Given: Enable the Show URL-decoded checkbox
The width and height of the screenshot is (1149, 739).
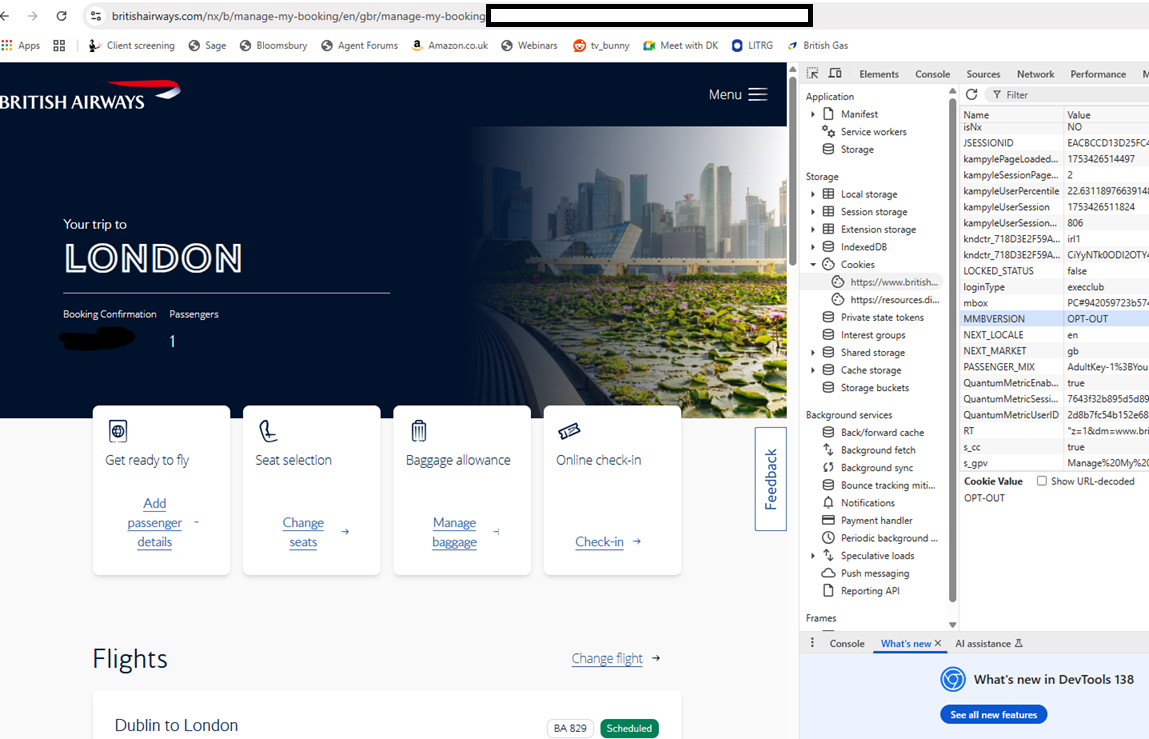Looking at the screenshot, I should click(x=1041, y=481).
